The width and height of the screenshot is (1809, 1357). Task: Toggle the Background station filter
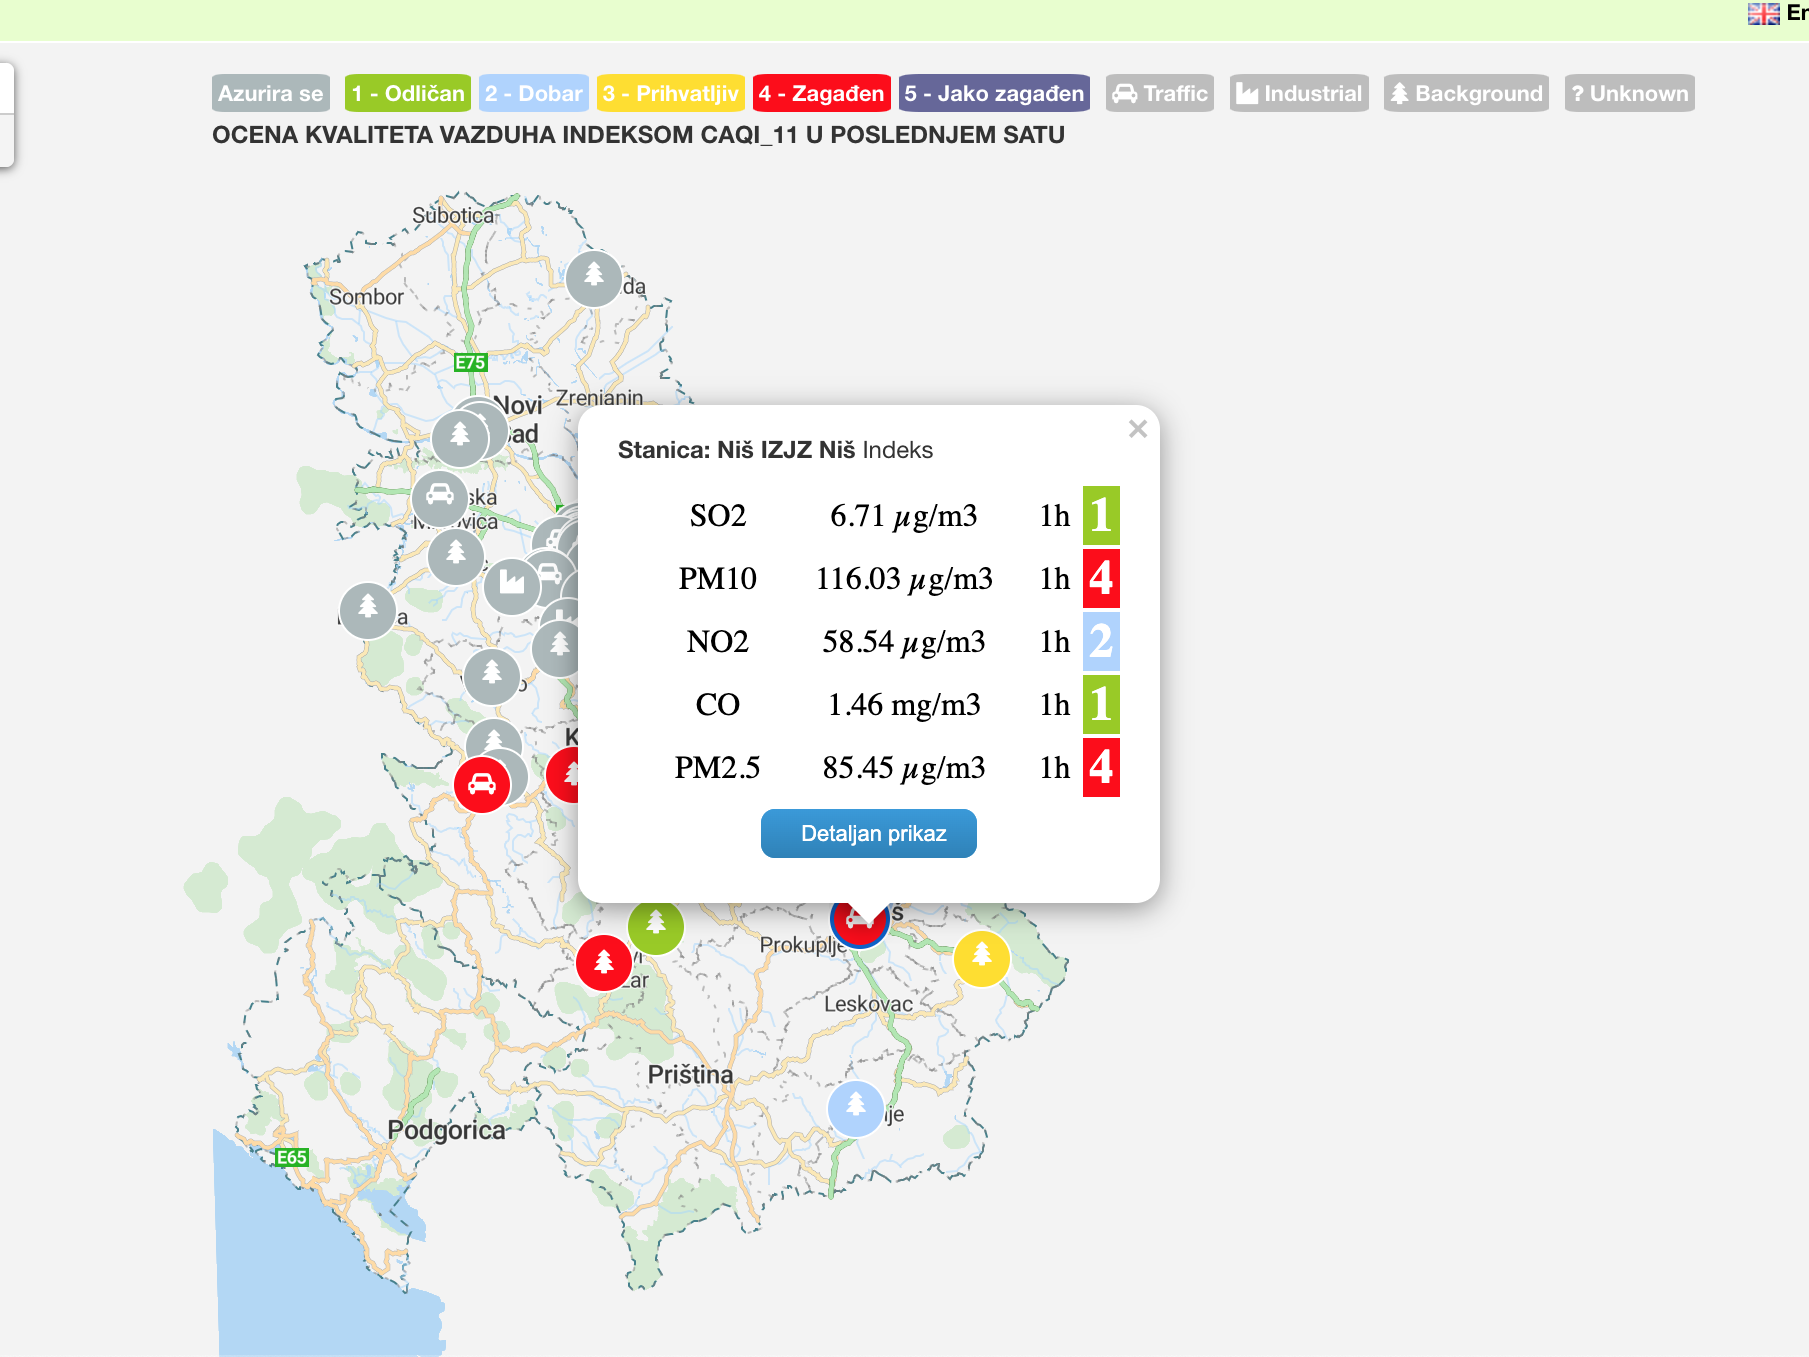coord(1466,94)
